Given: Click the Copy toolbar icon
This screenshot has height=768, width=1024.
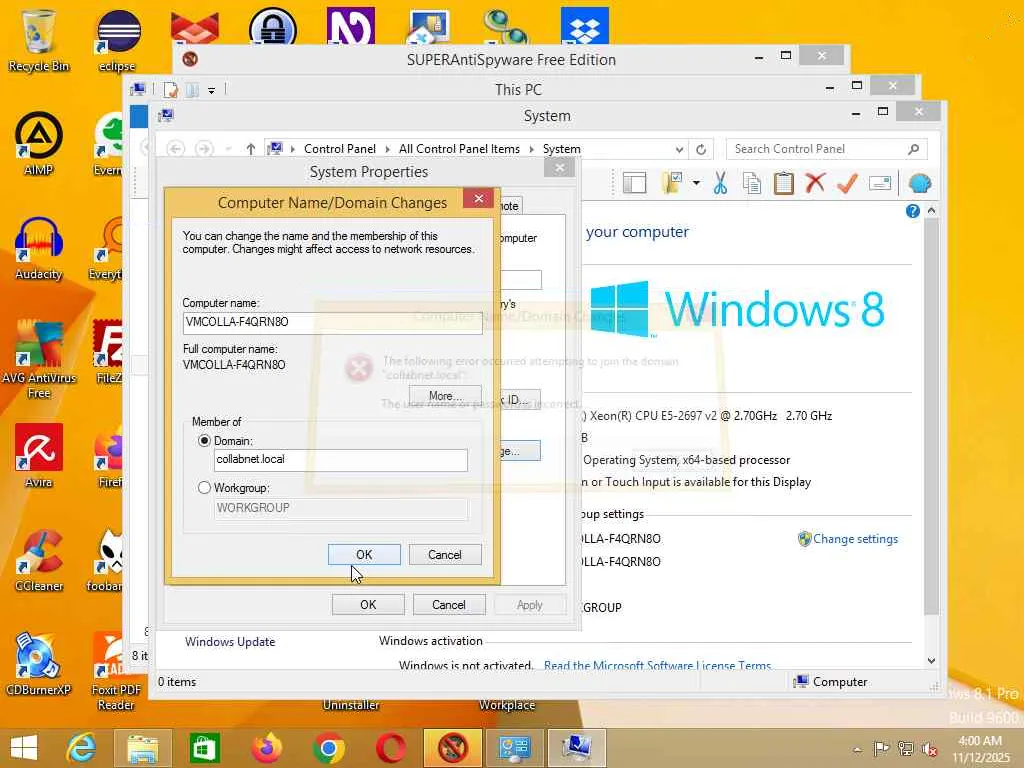Looking at the screenshot, I should [752, 184].
